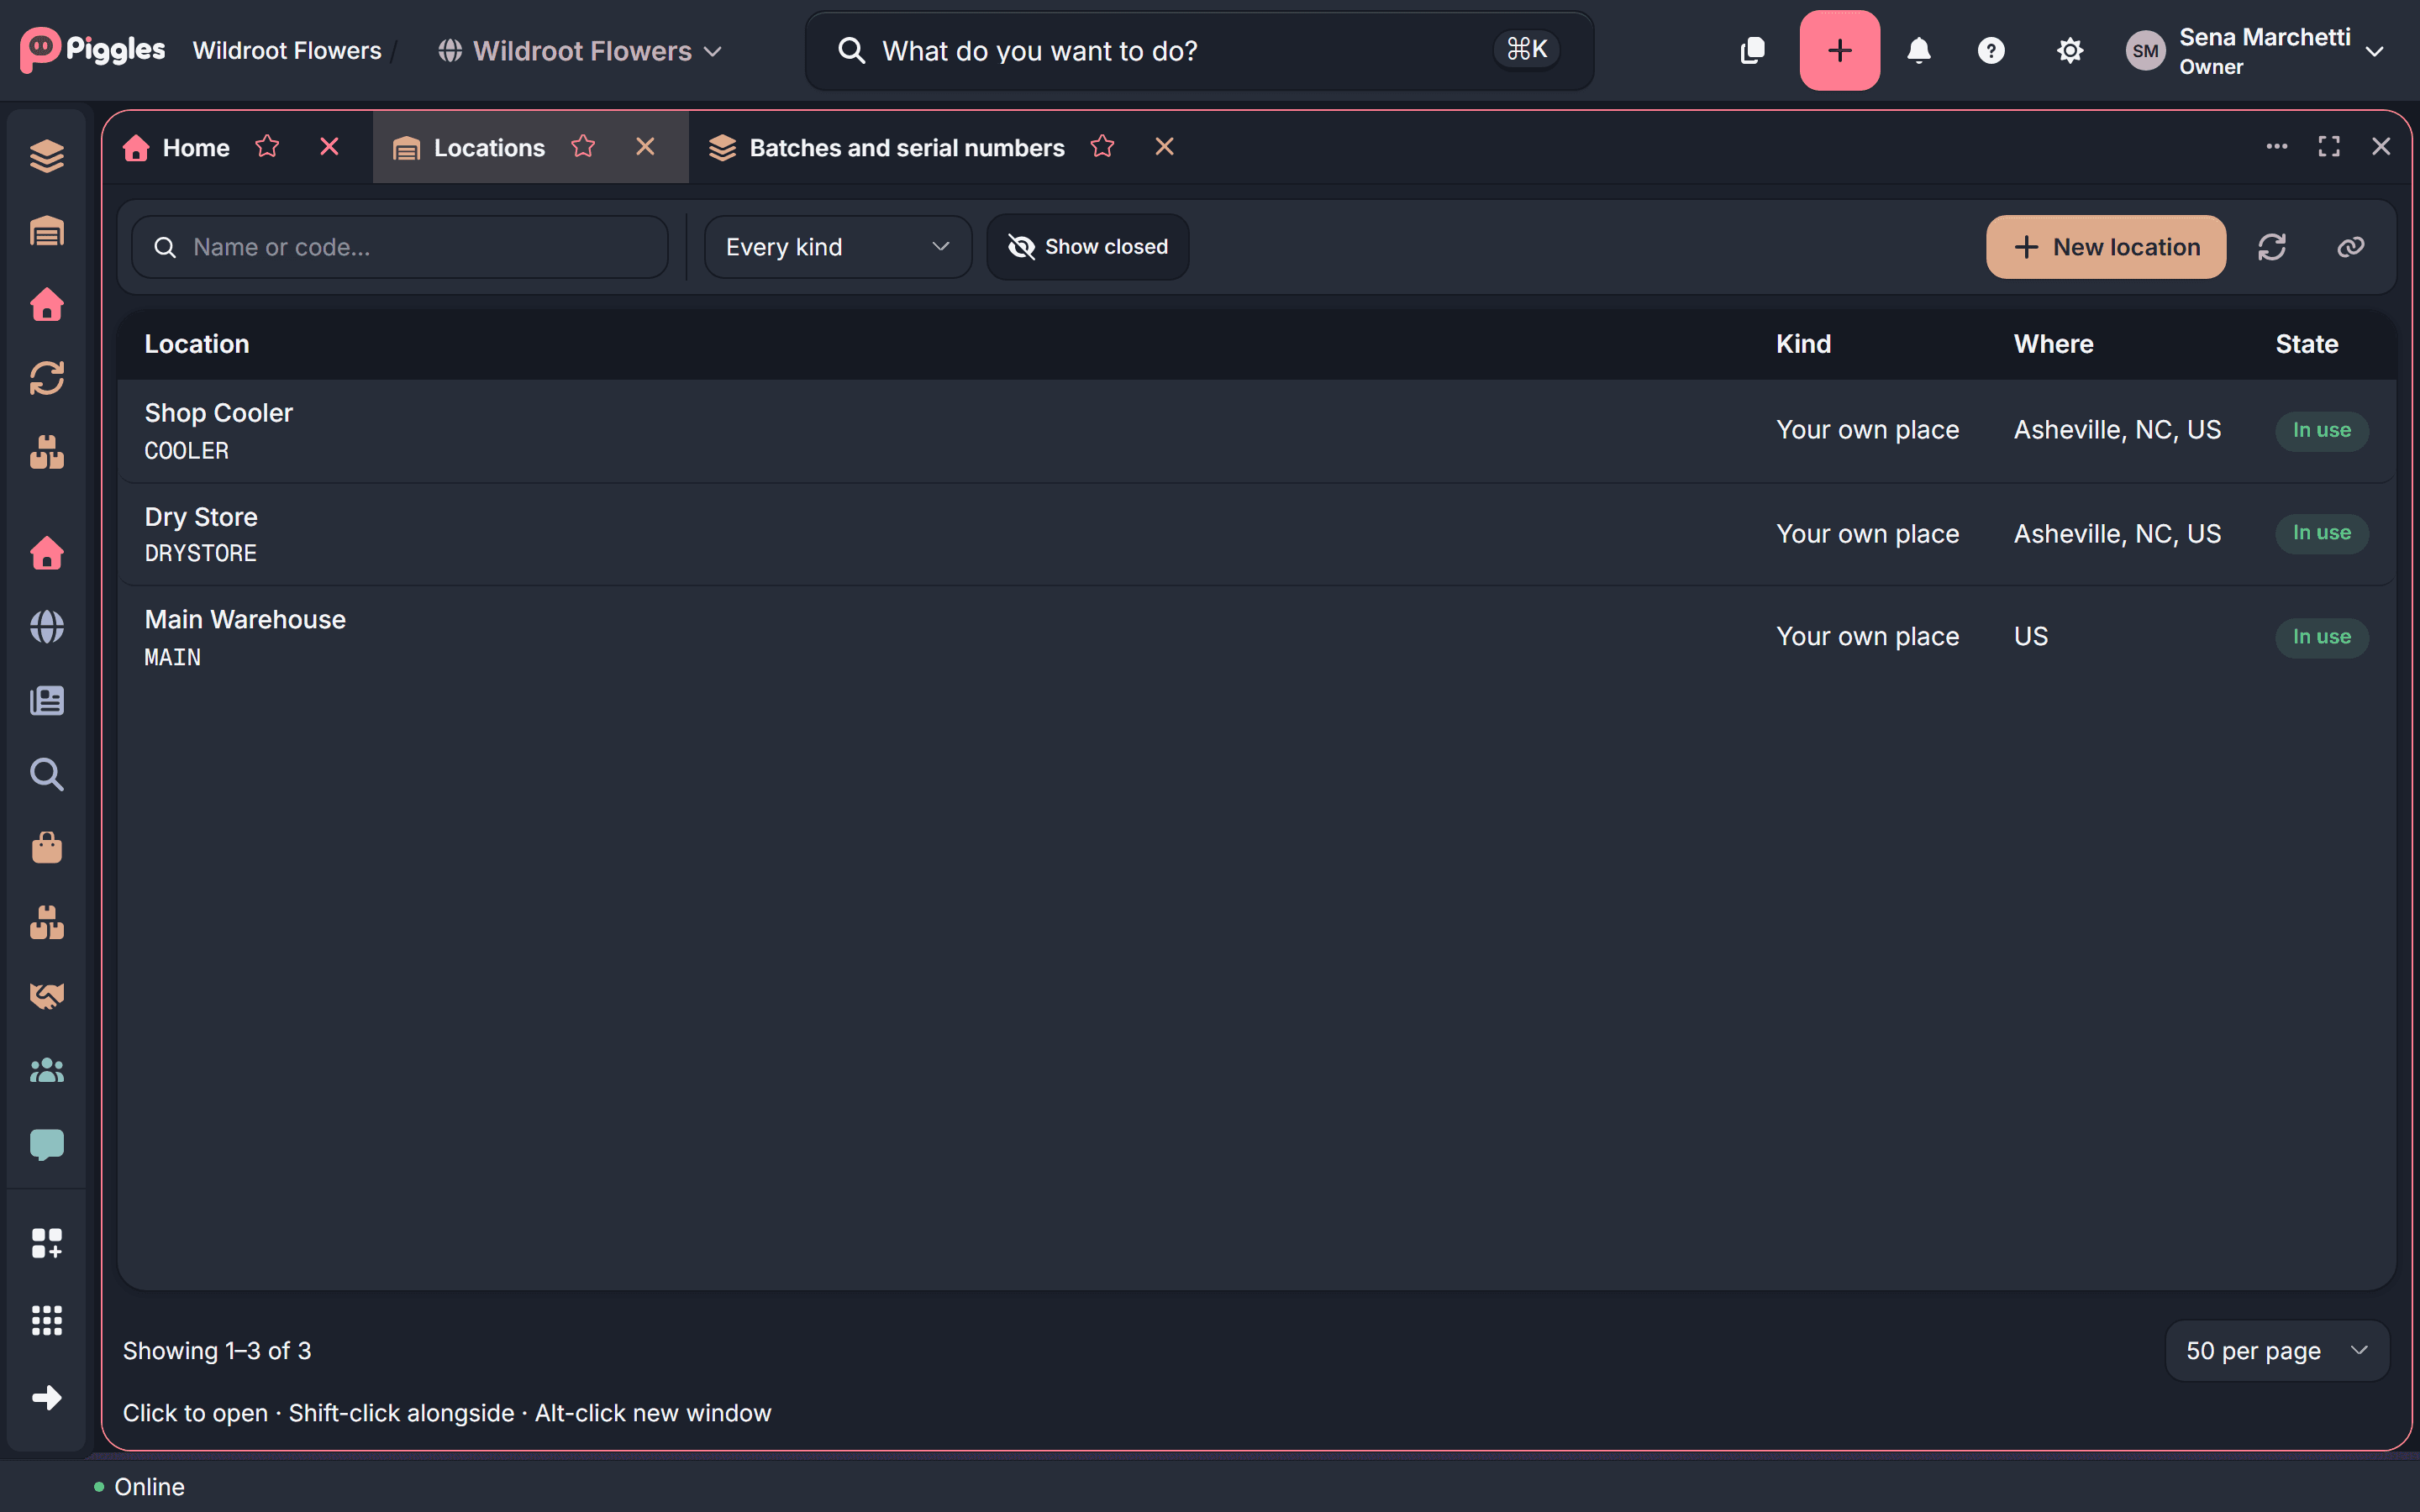Copy link with the chain icon

pos(2350,247)
